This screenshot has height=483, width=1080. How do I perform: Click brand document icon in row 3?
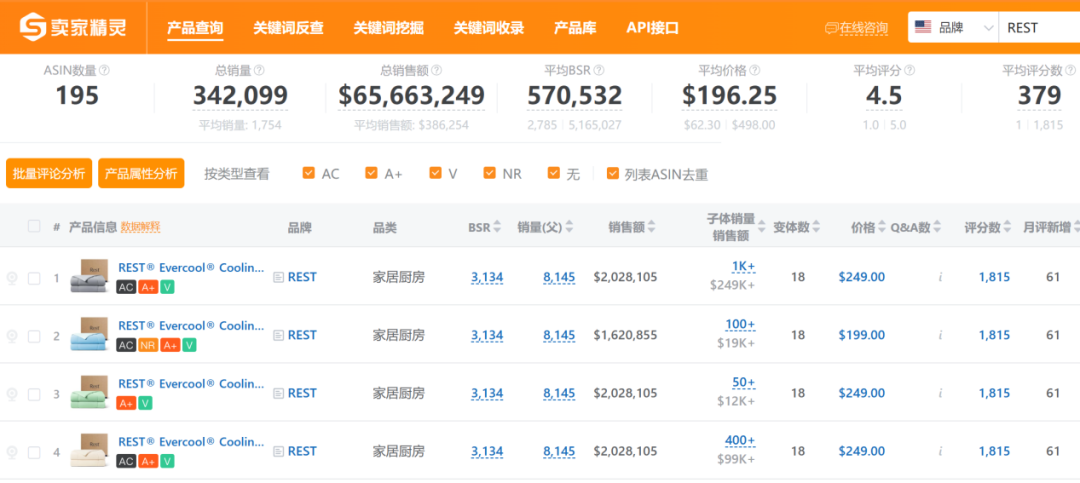pyautogui.click(x=278, y=393)
